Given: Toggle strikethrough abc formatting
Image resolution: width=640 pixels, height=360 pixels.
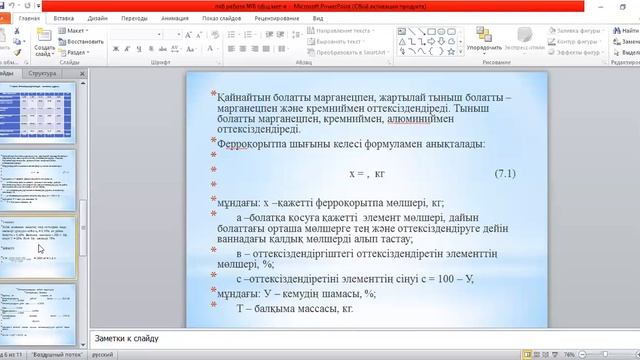Looking at the screenshot, I should point(162,49).
